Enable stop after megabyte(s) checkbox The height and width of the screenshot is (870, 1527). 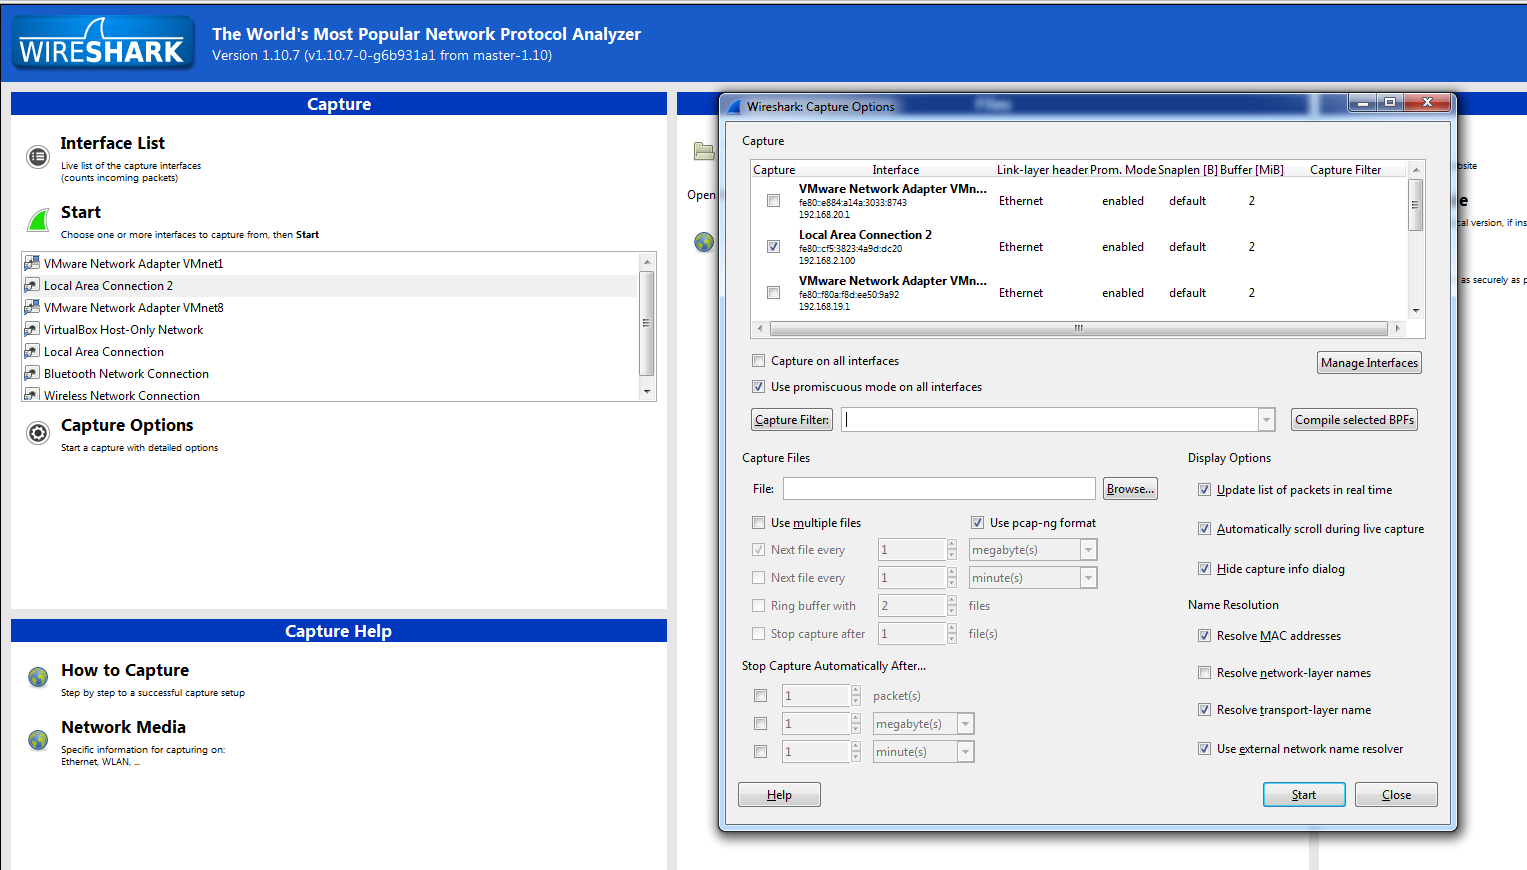pyautogui.click(x=760, y=723)
